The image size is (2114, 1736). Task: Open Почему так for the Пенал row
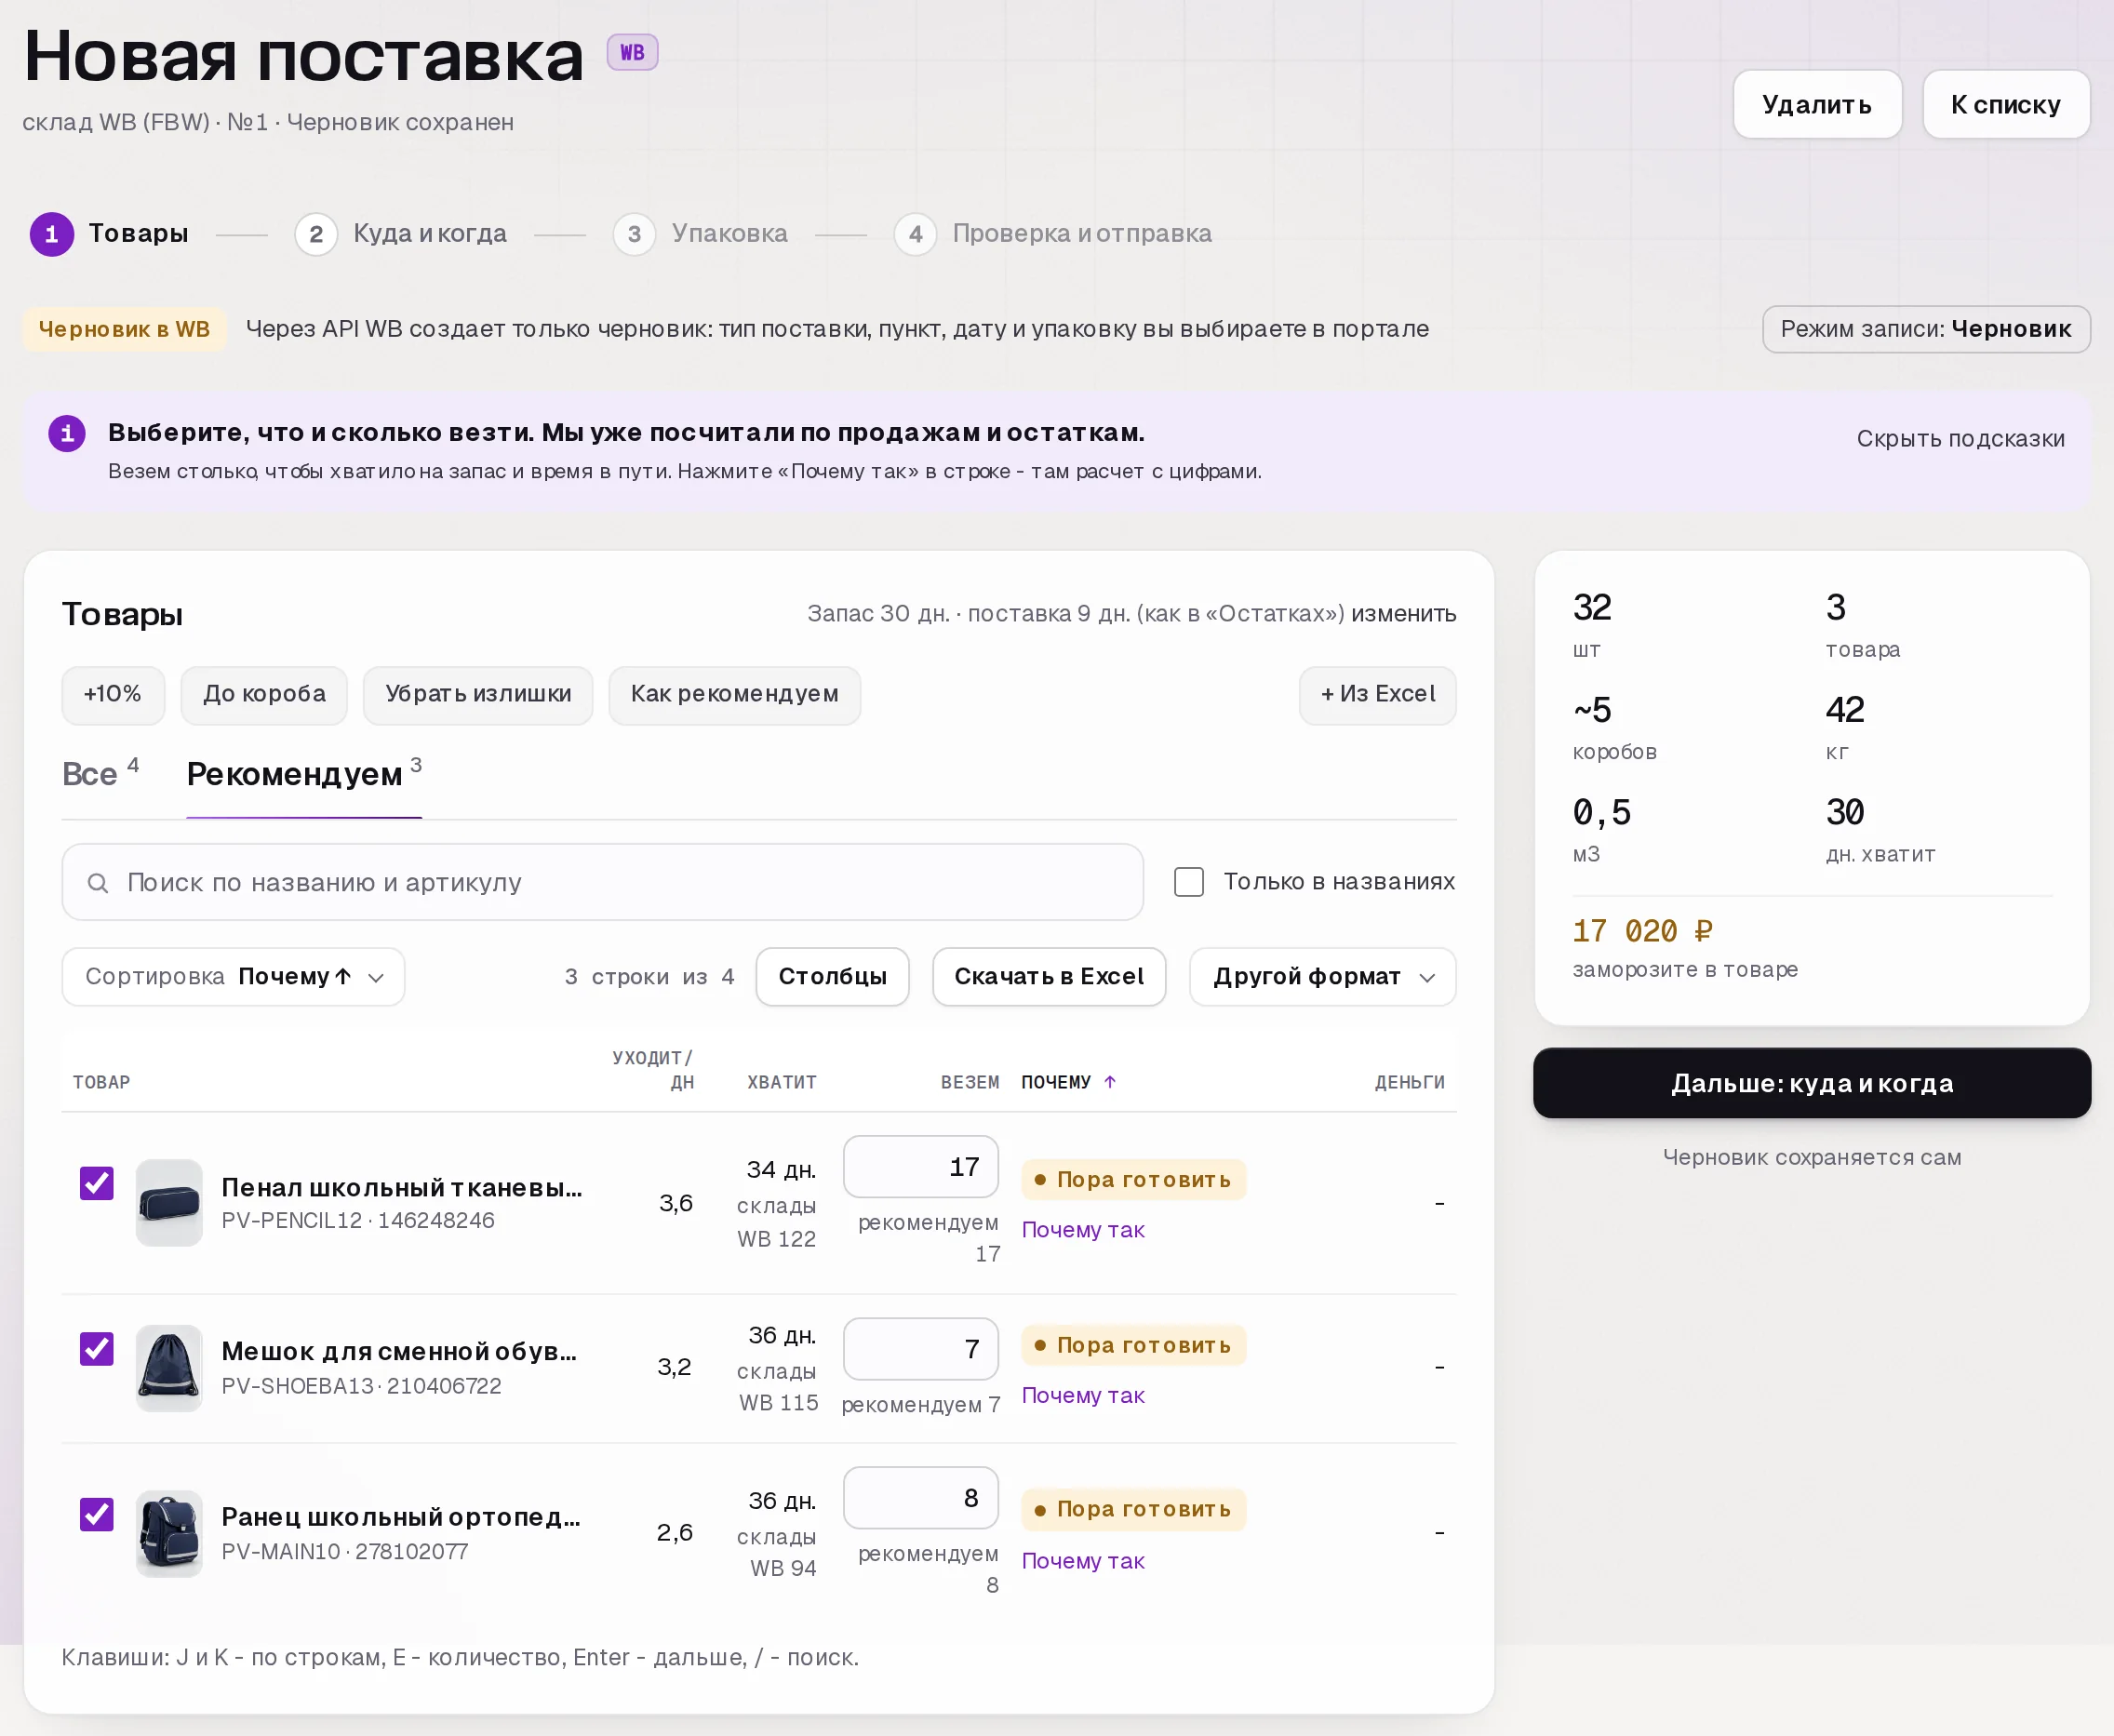click(1083, 1230)
